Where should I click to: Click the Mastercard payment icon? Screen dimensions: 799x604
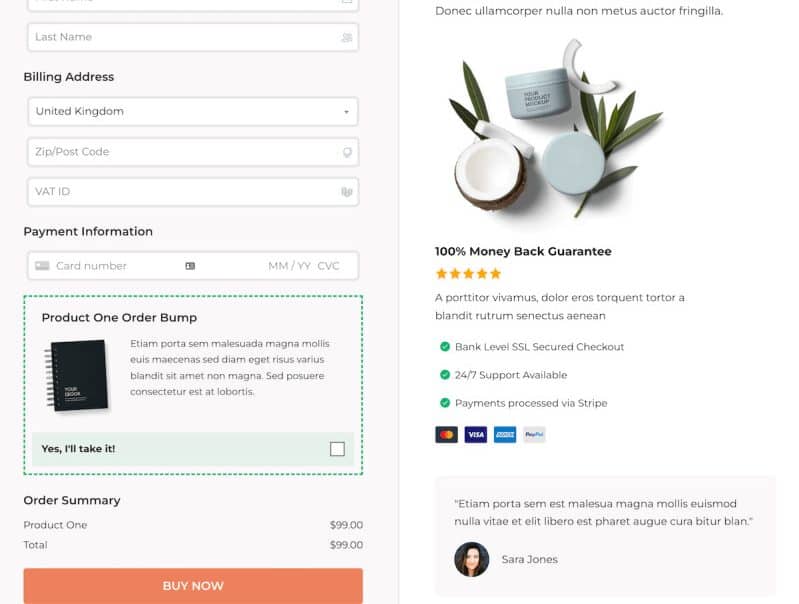pos(446,435)
